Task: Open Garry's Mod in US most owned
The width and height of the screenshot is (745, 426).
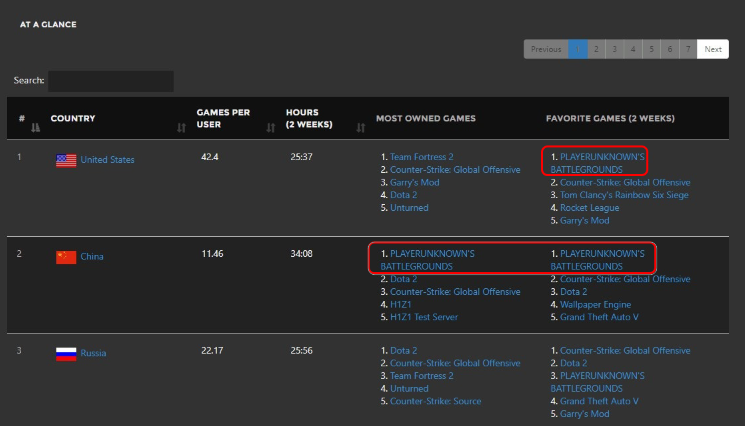Action: click(414, 182)
